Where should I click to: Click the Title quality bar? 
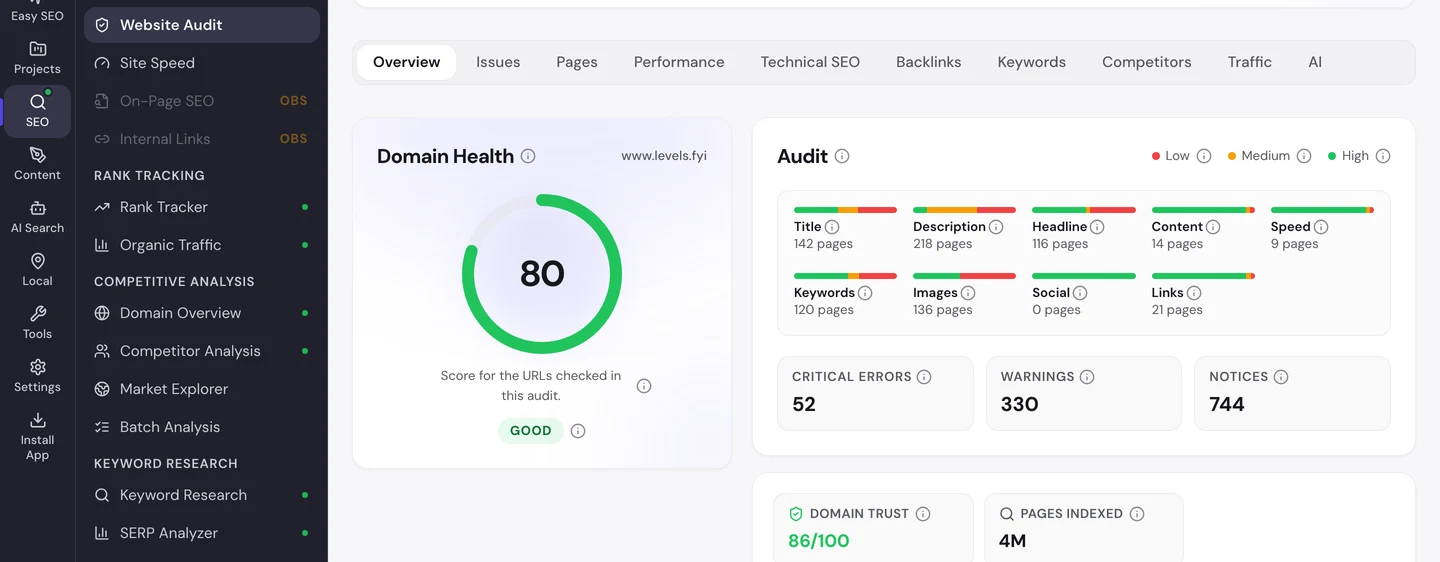coord(845,210)
